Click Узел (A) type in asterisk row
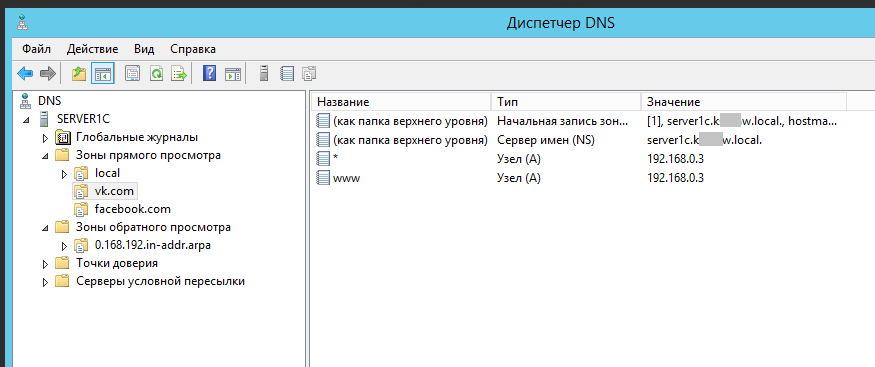Image resolution: width=875 pixels, height=367 pixels. coord(519,159)
